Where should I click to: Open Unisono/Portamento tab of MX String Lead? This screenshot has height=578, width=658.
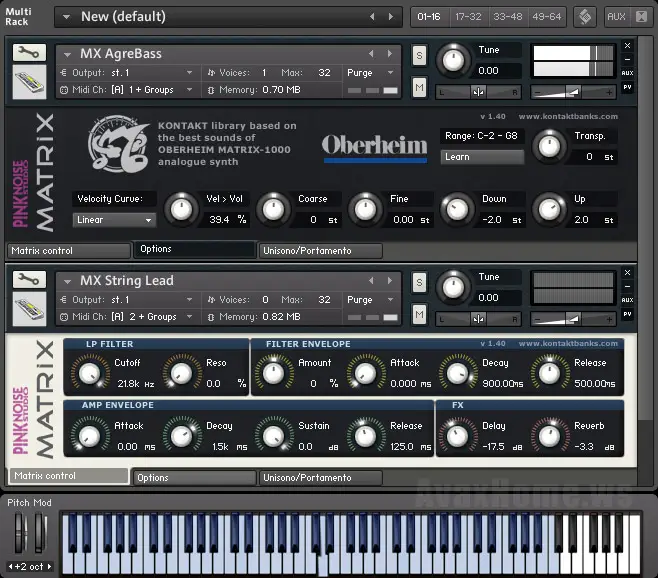pos(321,478)
